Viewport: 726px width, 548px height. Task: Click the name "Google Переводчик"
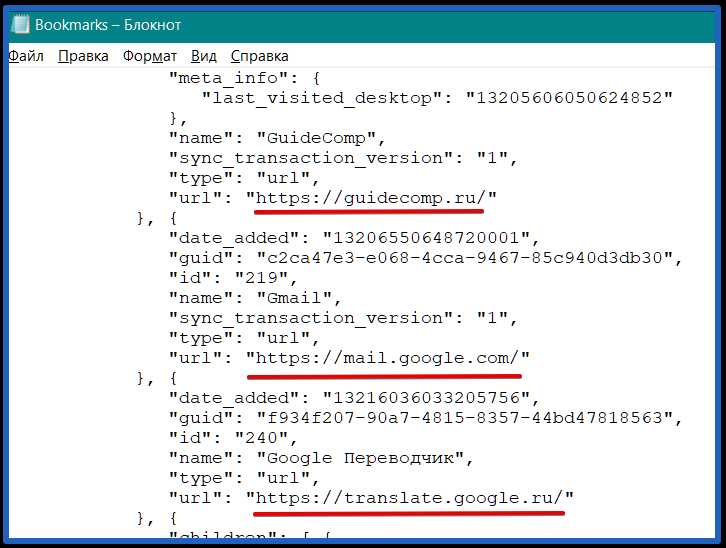[361, 458]
